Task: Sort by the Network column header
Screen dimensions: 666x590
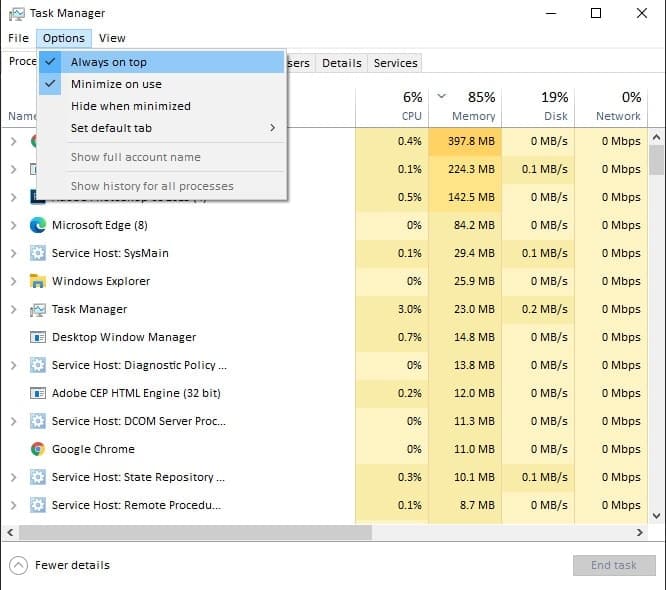Action: coord(611,106)
